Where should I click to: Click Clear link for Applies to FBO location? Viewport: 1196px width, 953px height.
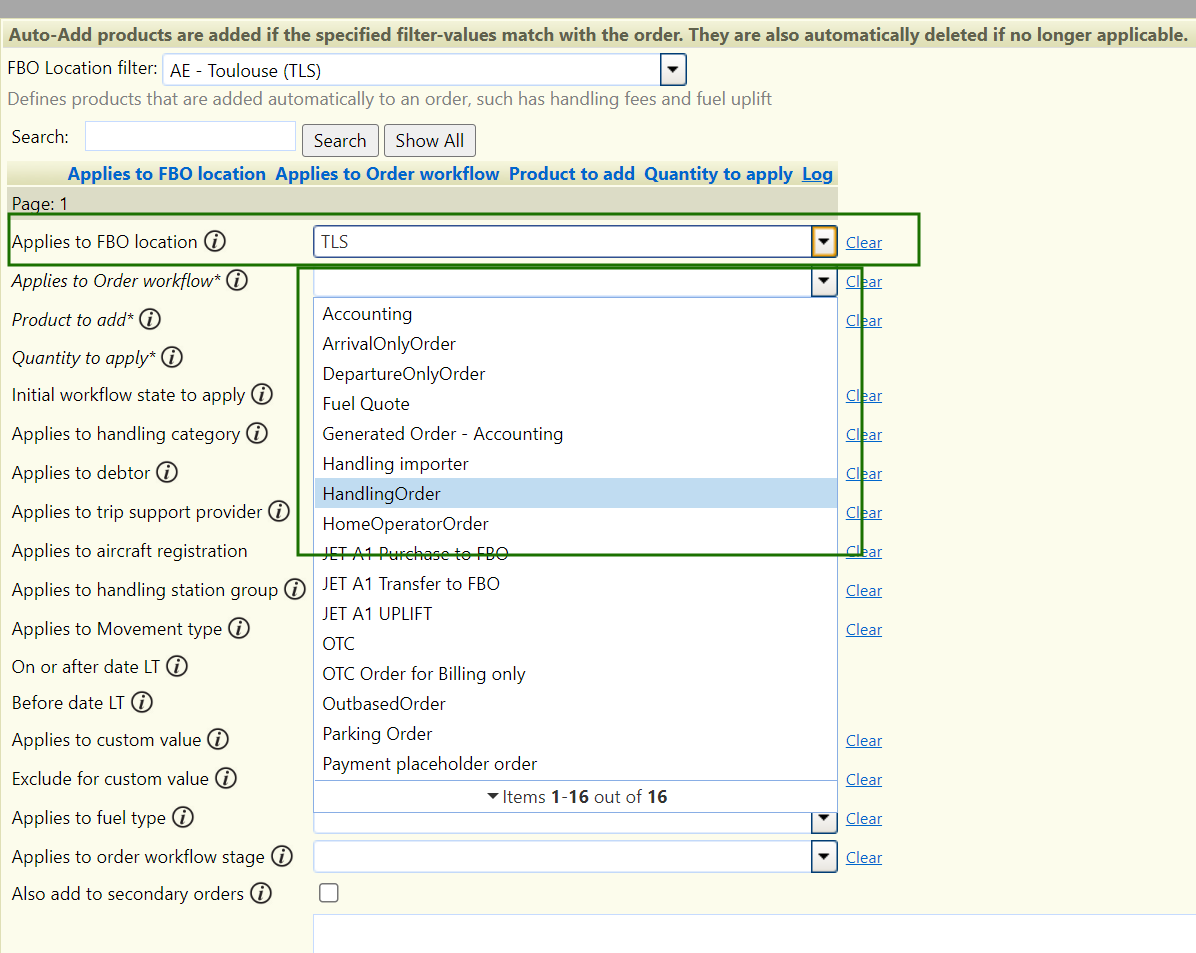864,243
